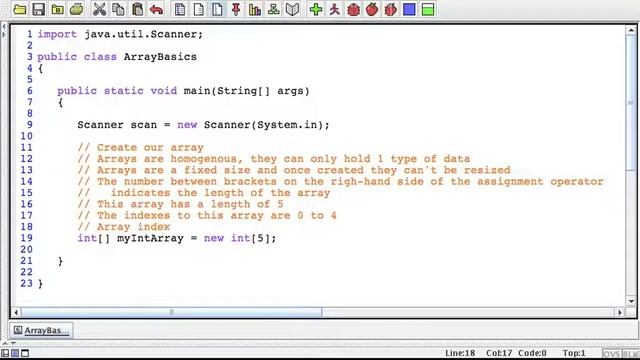Click the '// Create our array' comment
This screenshot has height=360, width=640.
pos(140,147)
